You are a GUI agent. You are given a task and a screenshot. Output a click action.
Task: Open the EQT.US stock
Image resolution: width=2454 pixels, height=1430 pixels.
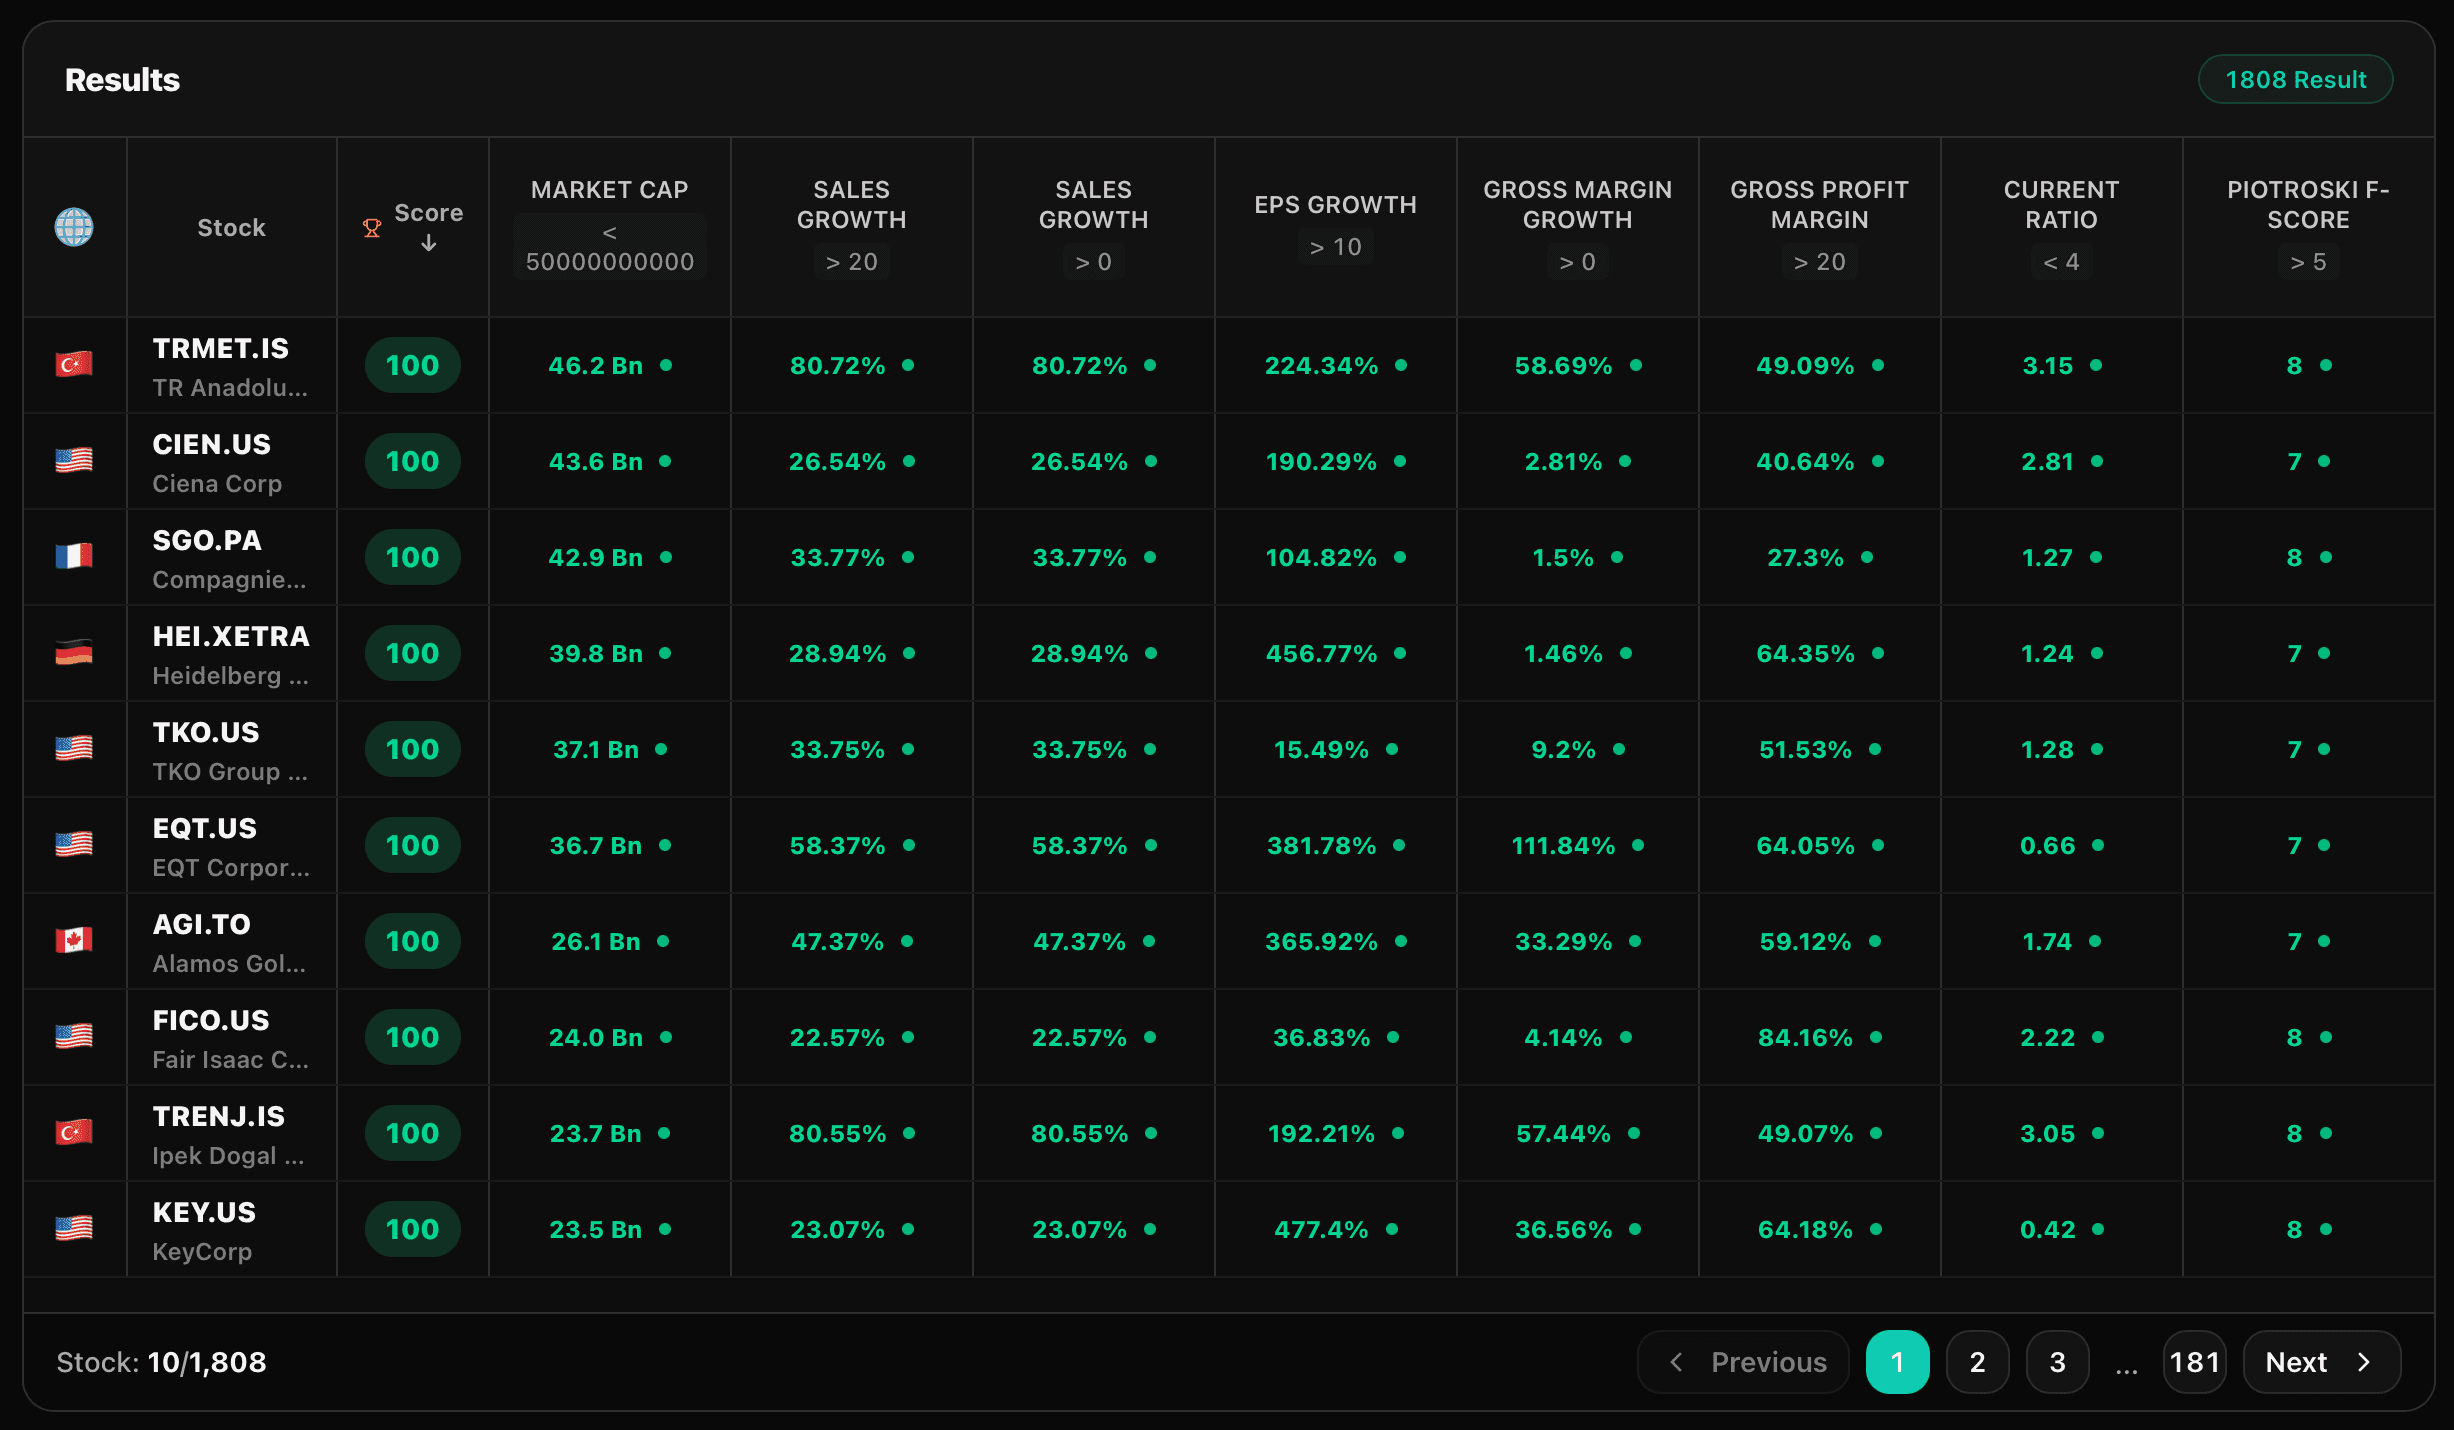(x=231, y=846)
